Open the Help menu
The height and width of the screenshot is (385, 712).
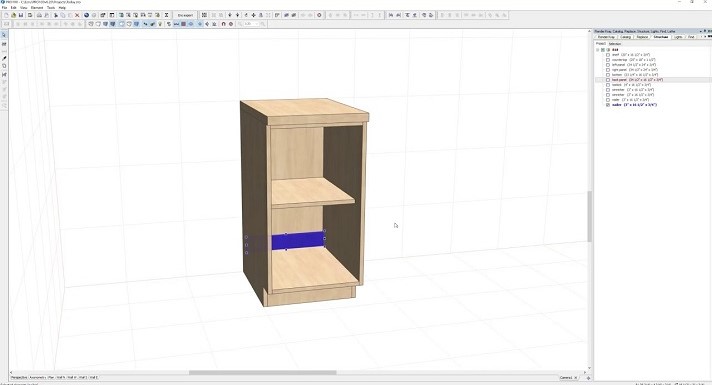pos(62,8)
